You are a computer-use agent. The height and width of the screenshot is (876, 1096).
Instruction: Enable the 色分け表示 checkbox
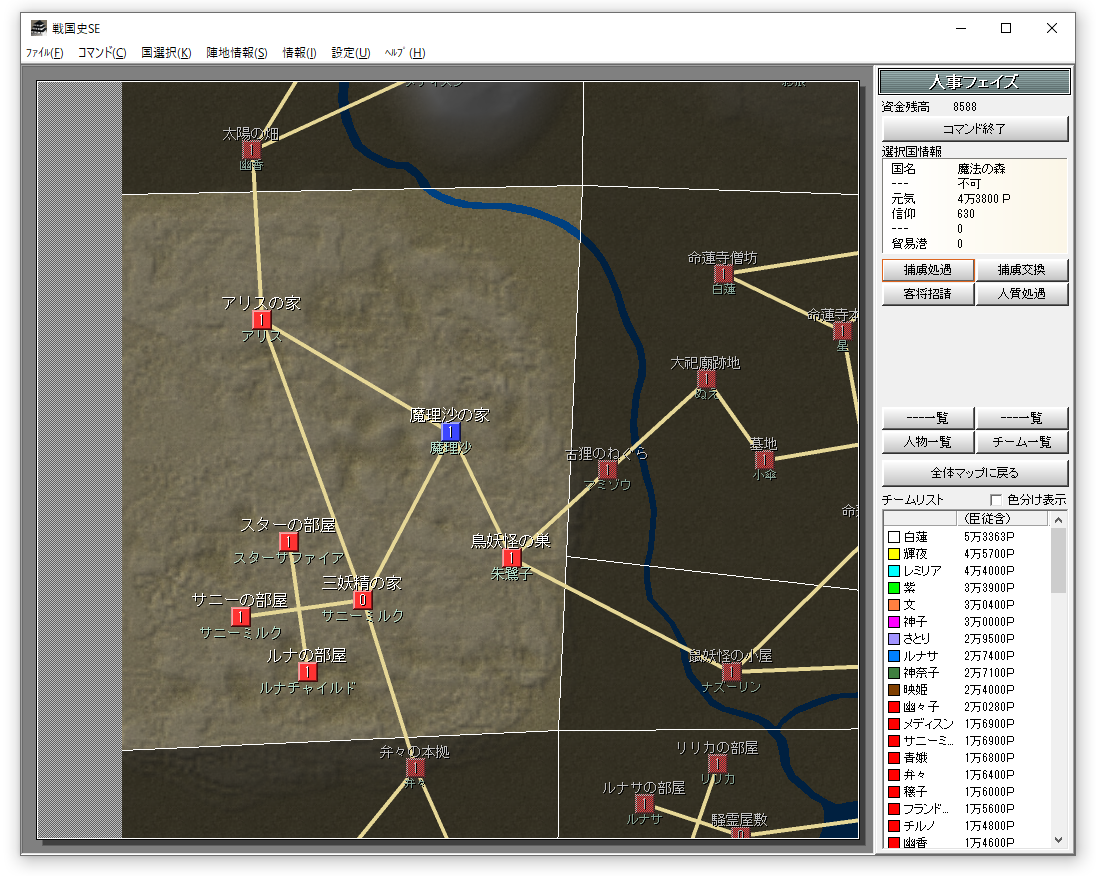(x=996, y=500)
